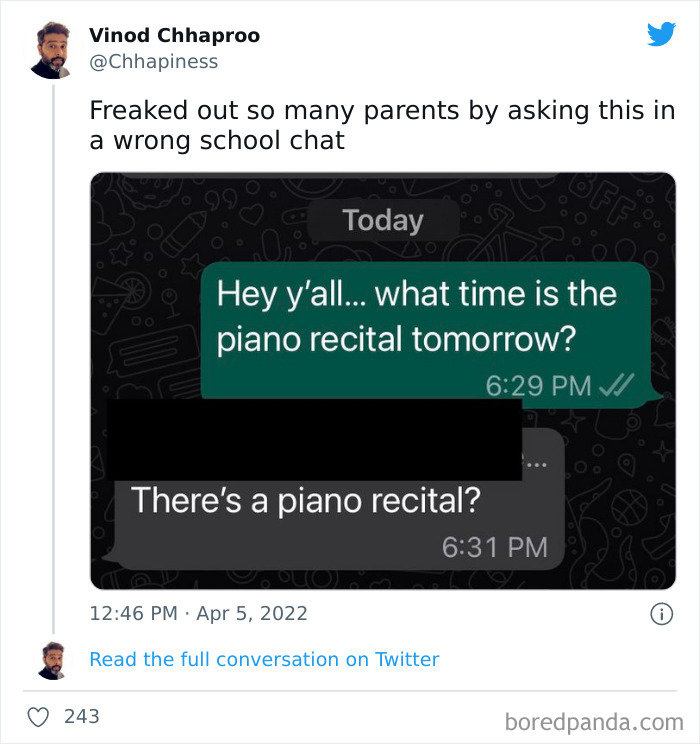Click the blacked-out sender name bar
Screen dimensions: 700x744
click(x=313, y=438)
